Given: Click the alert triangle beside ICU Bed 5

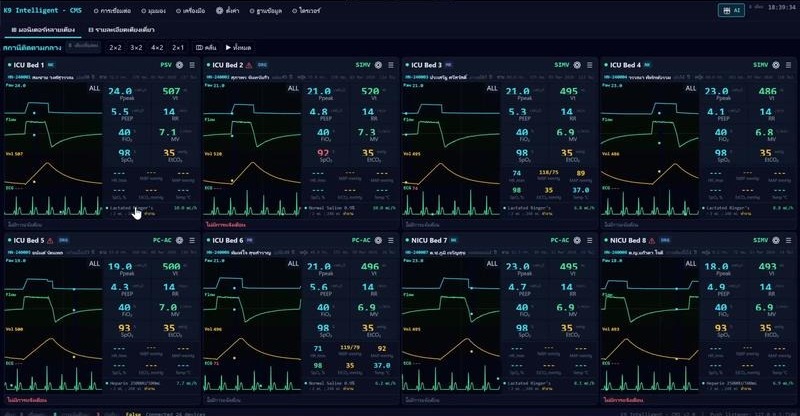Looking at the screenshot, I should 50,240.
